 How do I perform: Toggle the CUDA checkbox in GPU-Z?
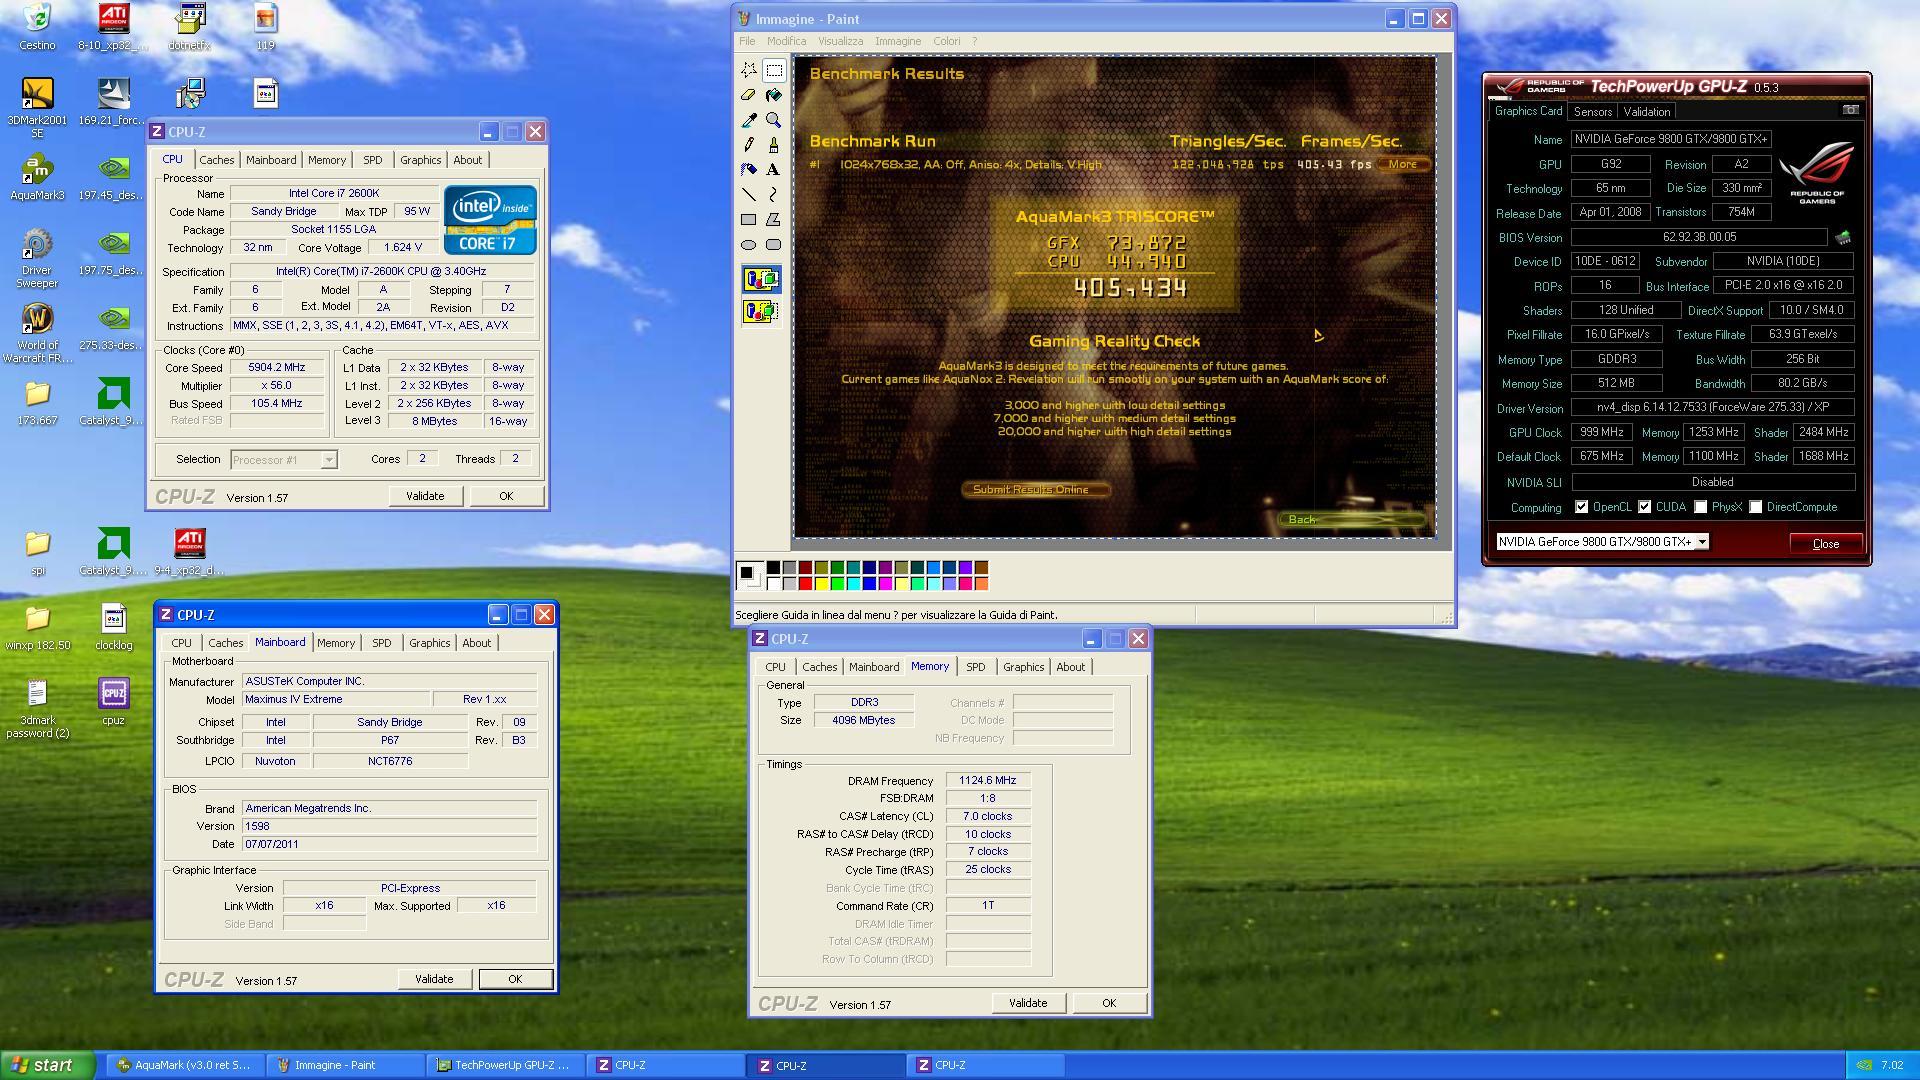pos(1644,507)
